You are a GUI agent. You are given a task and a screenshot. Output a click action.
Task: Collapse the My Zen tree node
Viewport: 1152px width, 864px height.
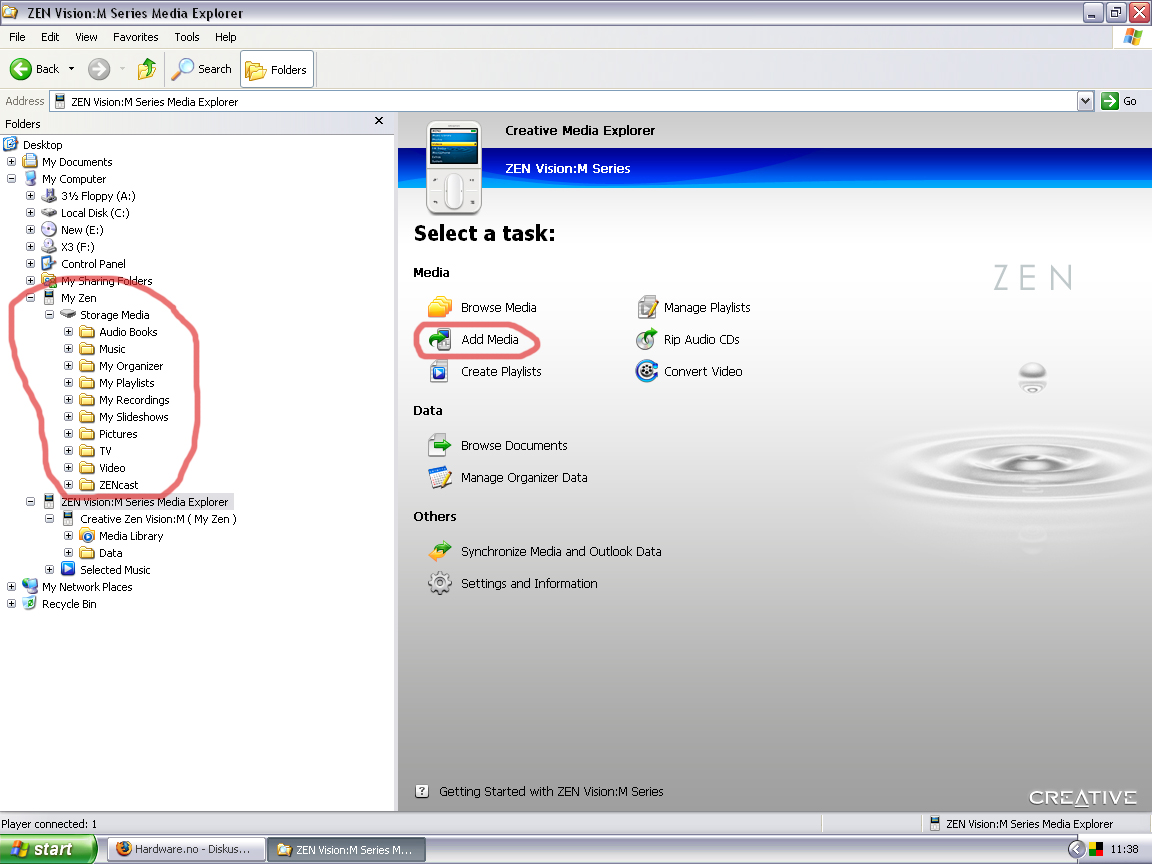click(30, 298)
